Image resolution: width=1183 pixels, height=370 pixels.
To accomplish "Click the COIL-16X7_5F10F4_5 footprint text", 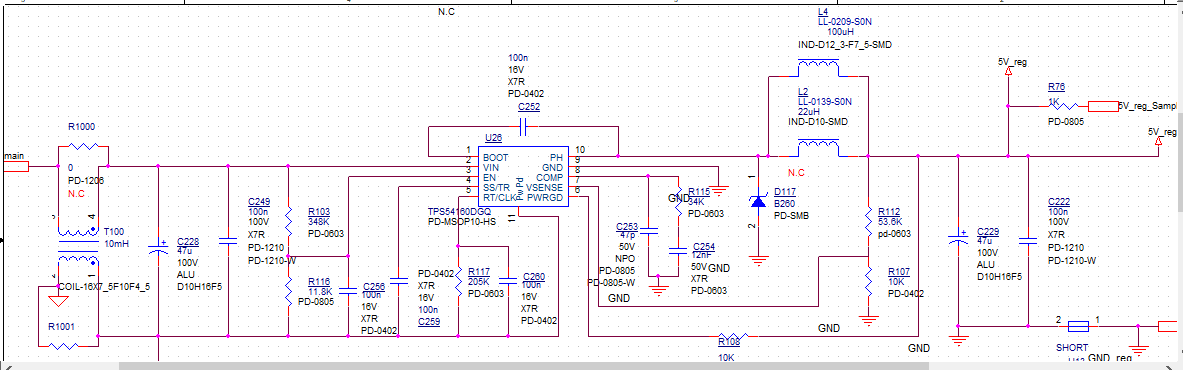I will coord(104,287).
